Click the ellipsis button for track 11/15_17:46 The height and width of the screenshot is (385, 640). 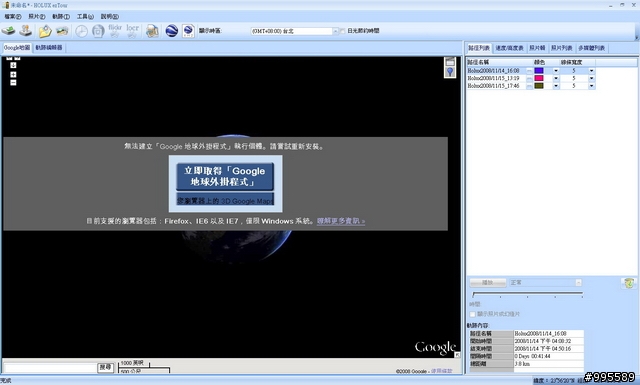click(x=529, y=86)
